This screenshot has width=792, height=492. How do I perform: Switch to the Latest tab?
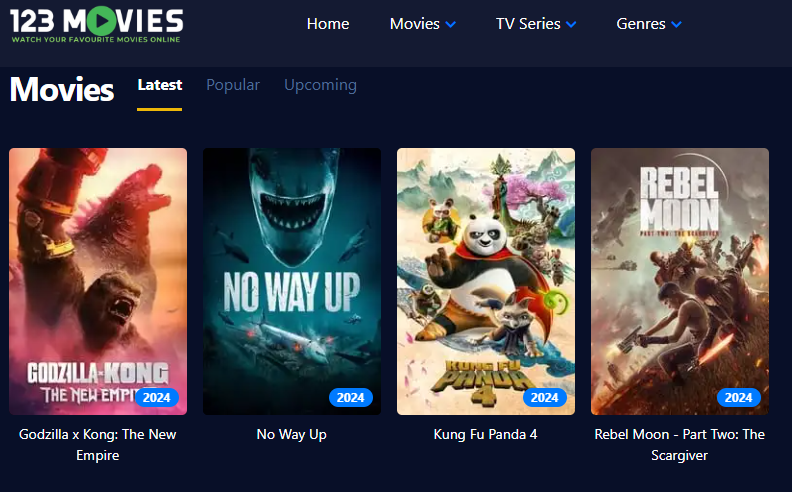pyautogui.click(x=160, y=85)
